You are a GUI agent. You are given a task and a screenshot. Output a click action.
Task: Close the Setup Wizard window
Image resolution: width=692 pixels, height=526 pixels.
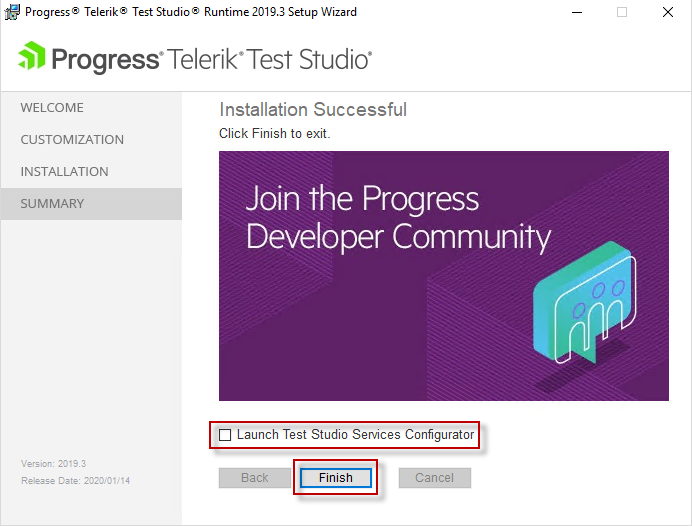click(668, 12)
